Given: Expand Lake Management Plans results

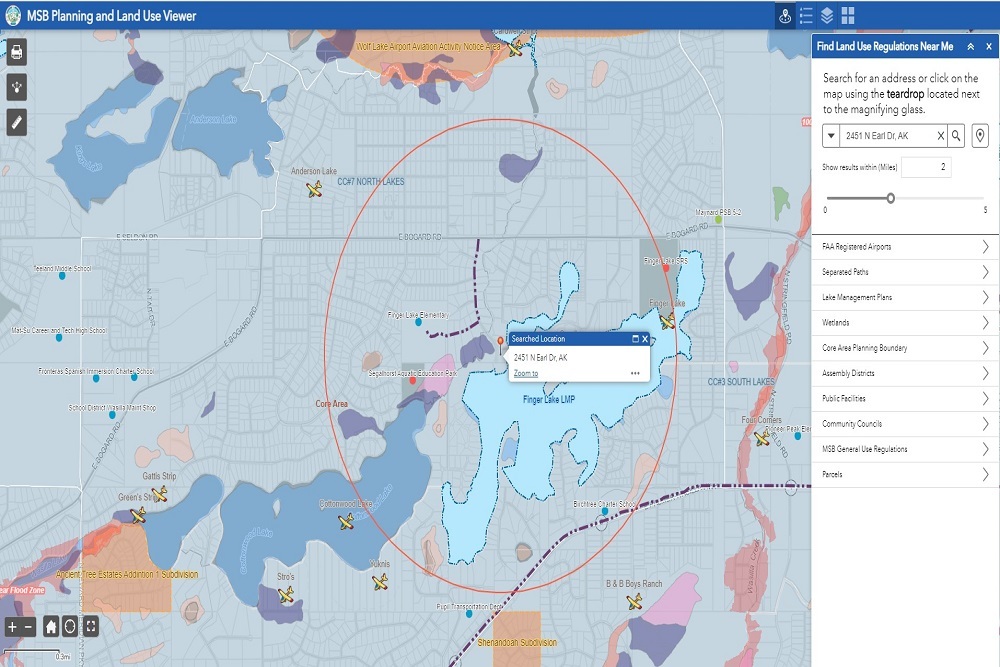Looking at the screenshot, I should coord(905,297).
